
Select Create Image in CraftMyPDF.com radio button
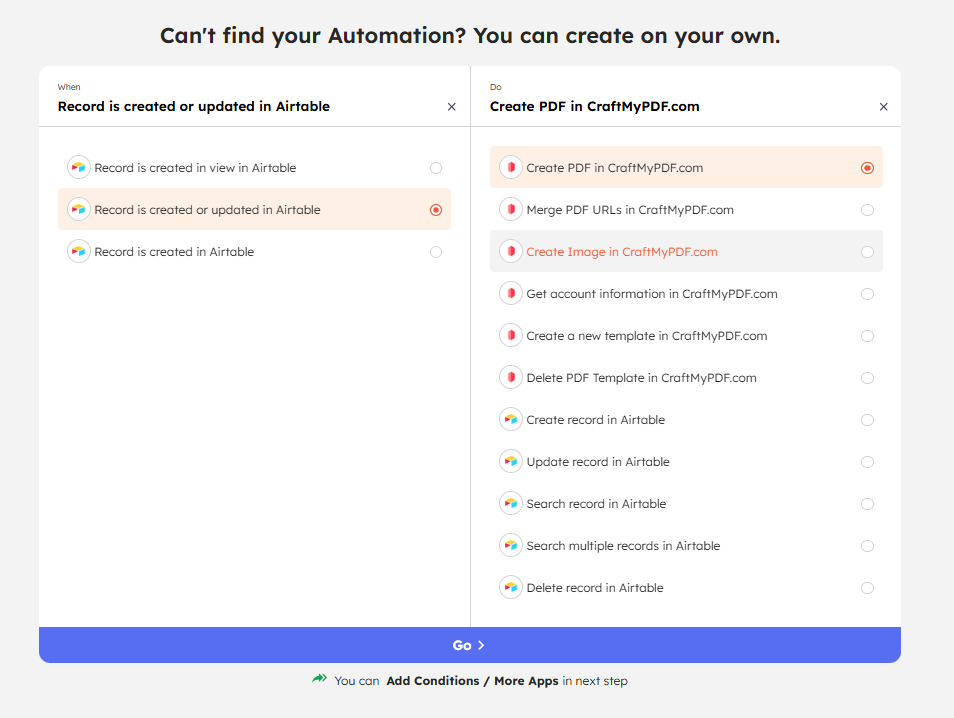tap(868, 252)
